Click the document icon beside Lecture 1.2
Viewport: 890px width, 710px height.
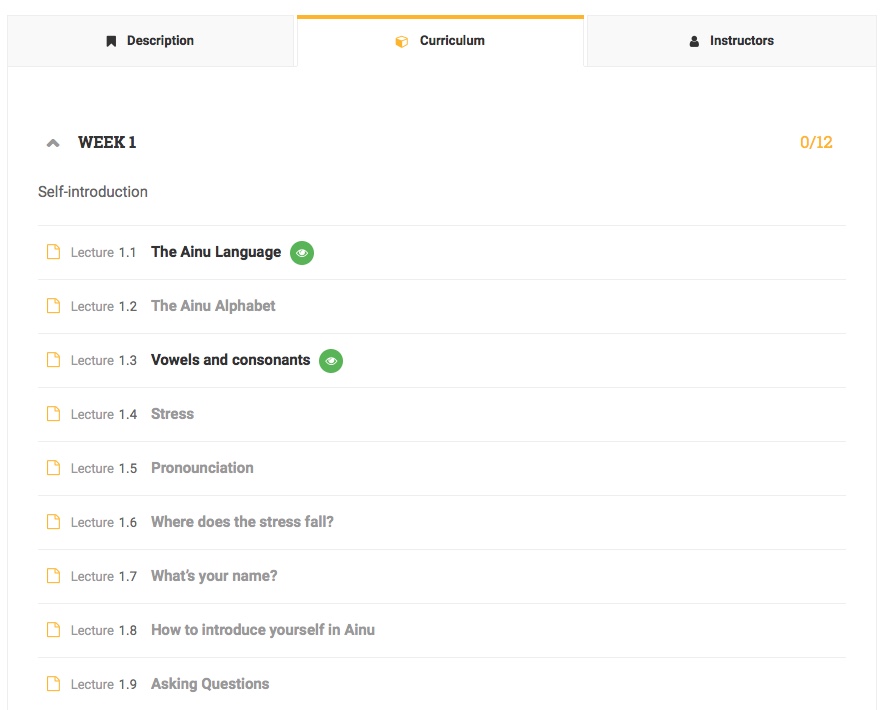(54, 306)
